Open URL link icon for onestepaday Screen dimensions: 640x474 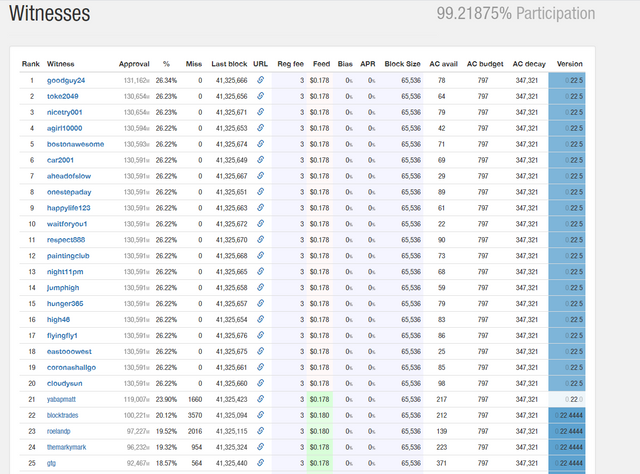pyautogui.click(x=260, y=191)
